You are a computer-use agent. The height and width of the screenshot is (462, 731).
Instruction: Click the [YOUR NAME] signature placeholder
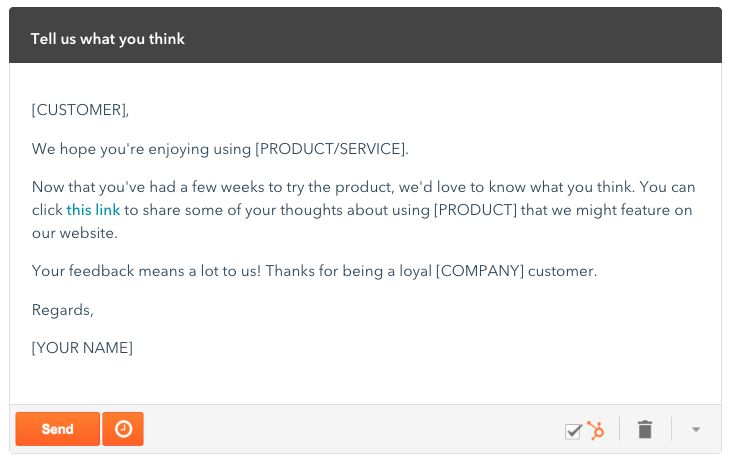pyautogui.click(x=82, y=348)
